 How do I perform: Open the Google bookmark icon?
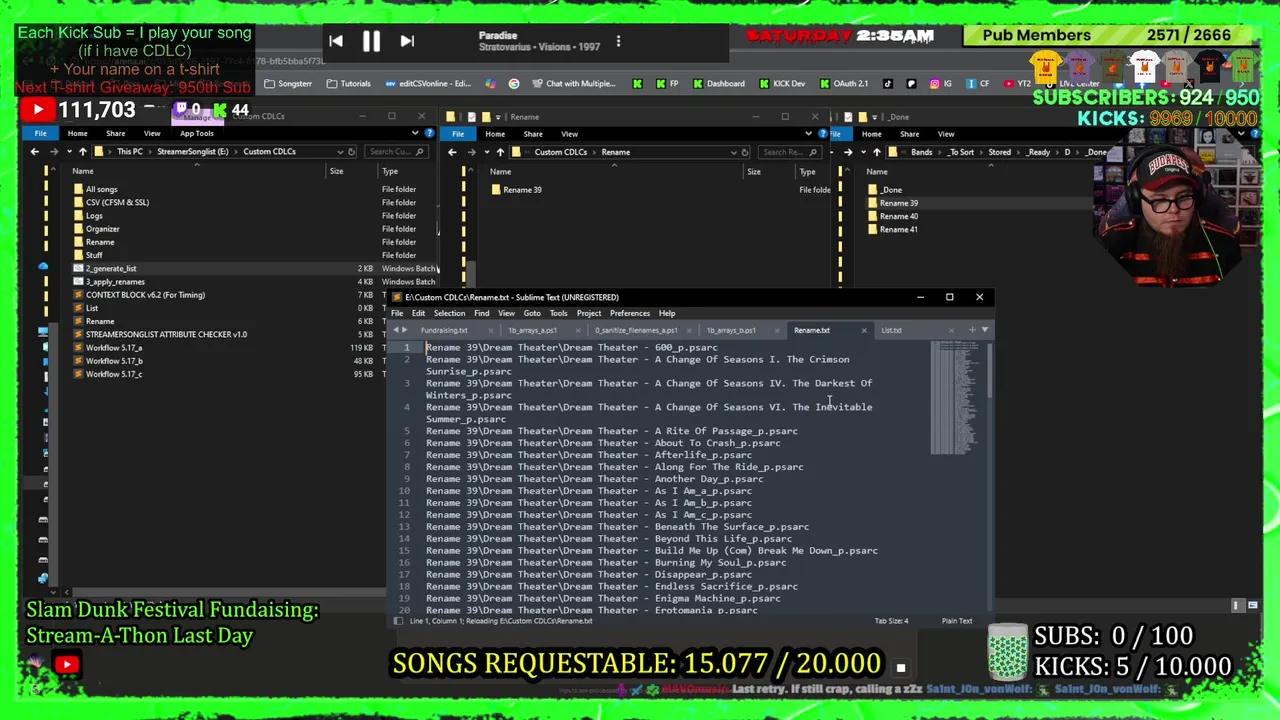pyautogui.click(x=514, y=83)
